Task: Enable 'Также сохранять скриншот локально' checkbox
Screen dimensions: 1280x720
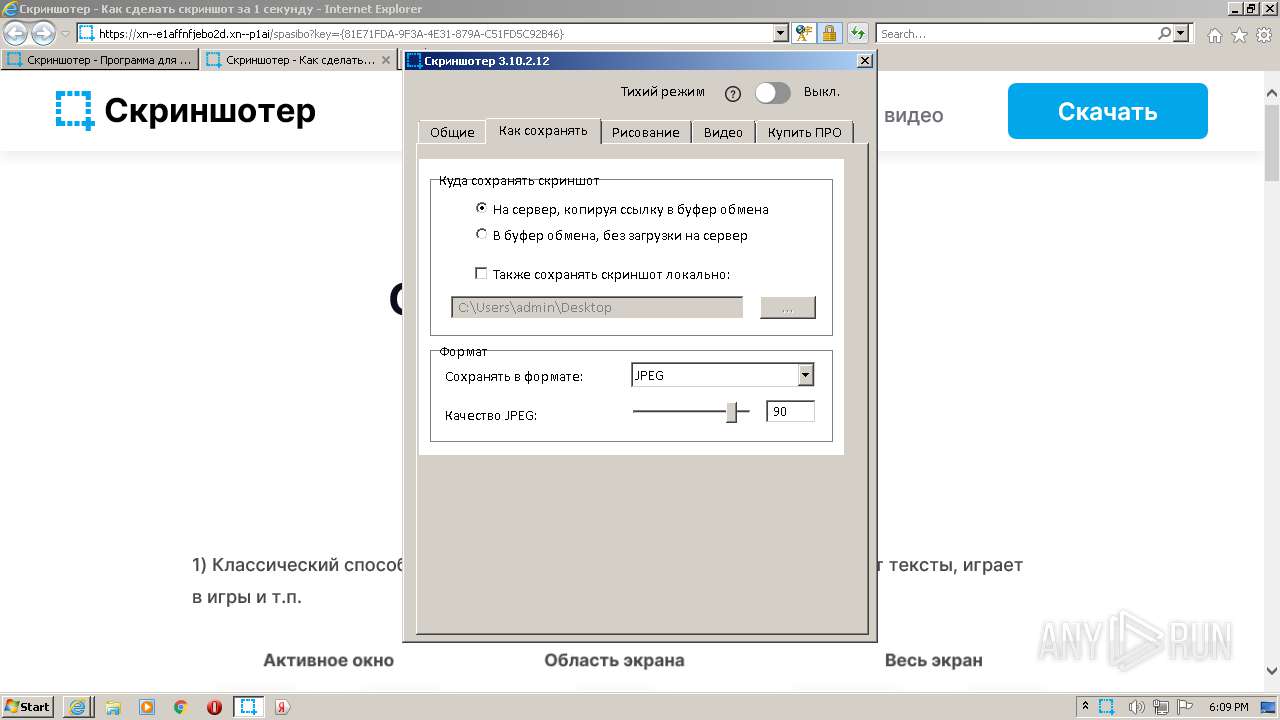Action: coord(482,273)
